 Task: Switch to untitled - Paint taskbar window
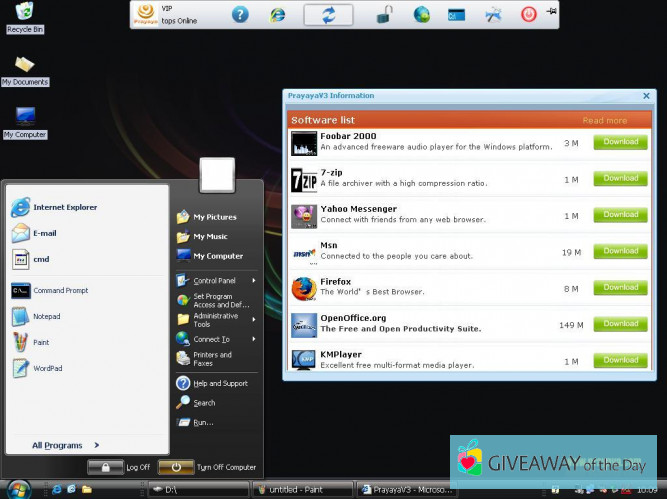pyautogui.click(x=302, y=489)
